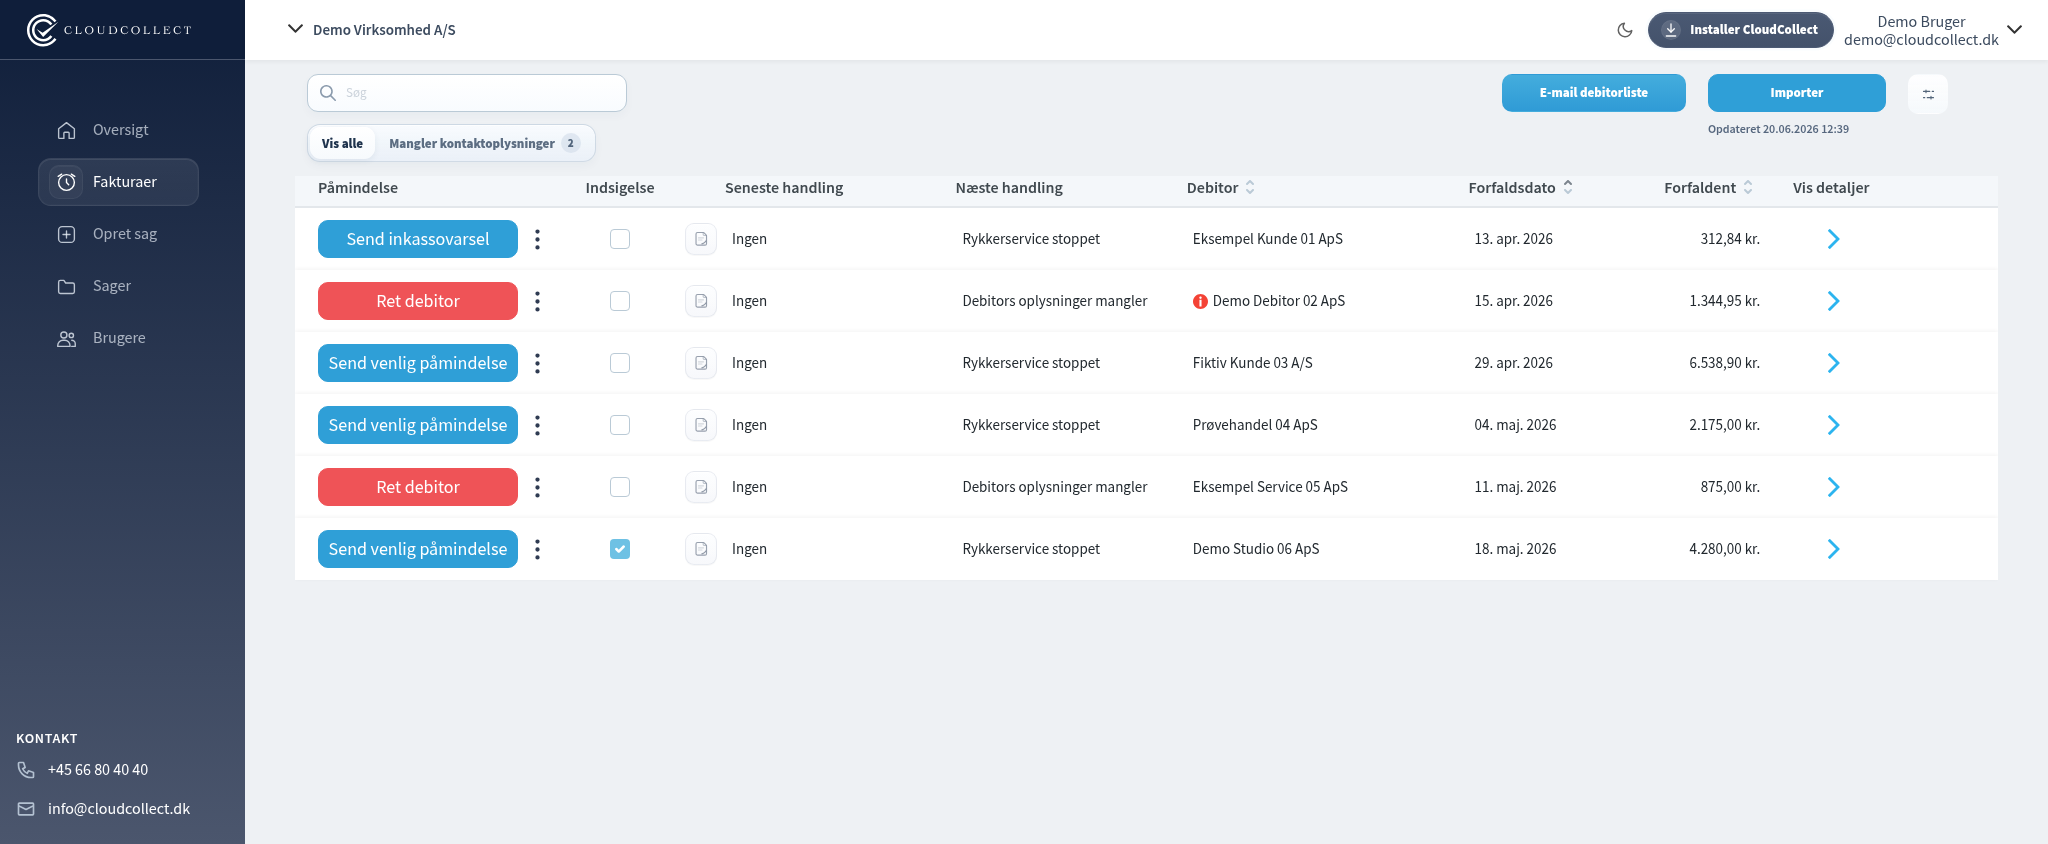Open three-dot menu for Demo Studio 06 ApS
The width and height of the screenshot is (2048, 844).
(x=538, y=549)
